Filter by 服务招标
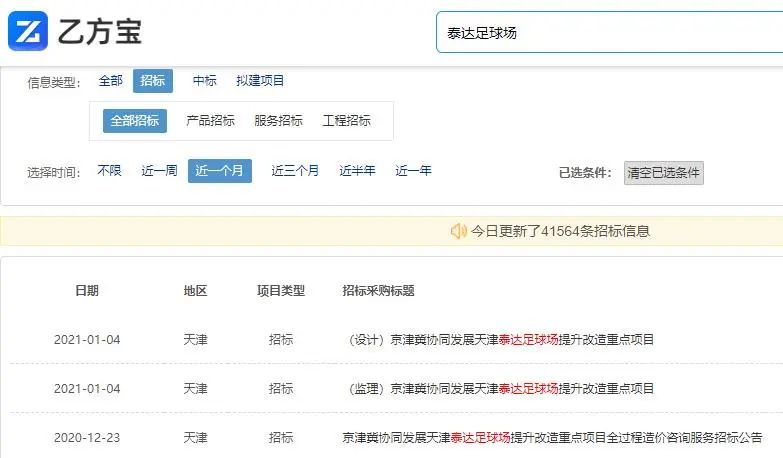 coord(279,121)
